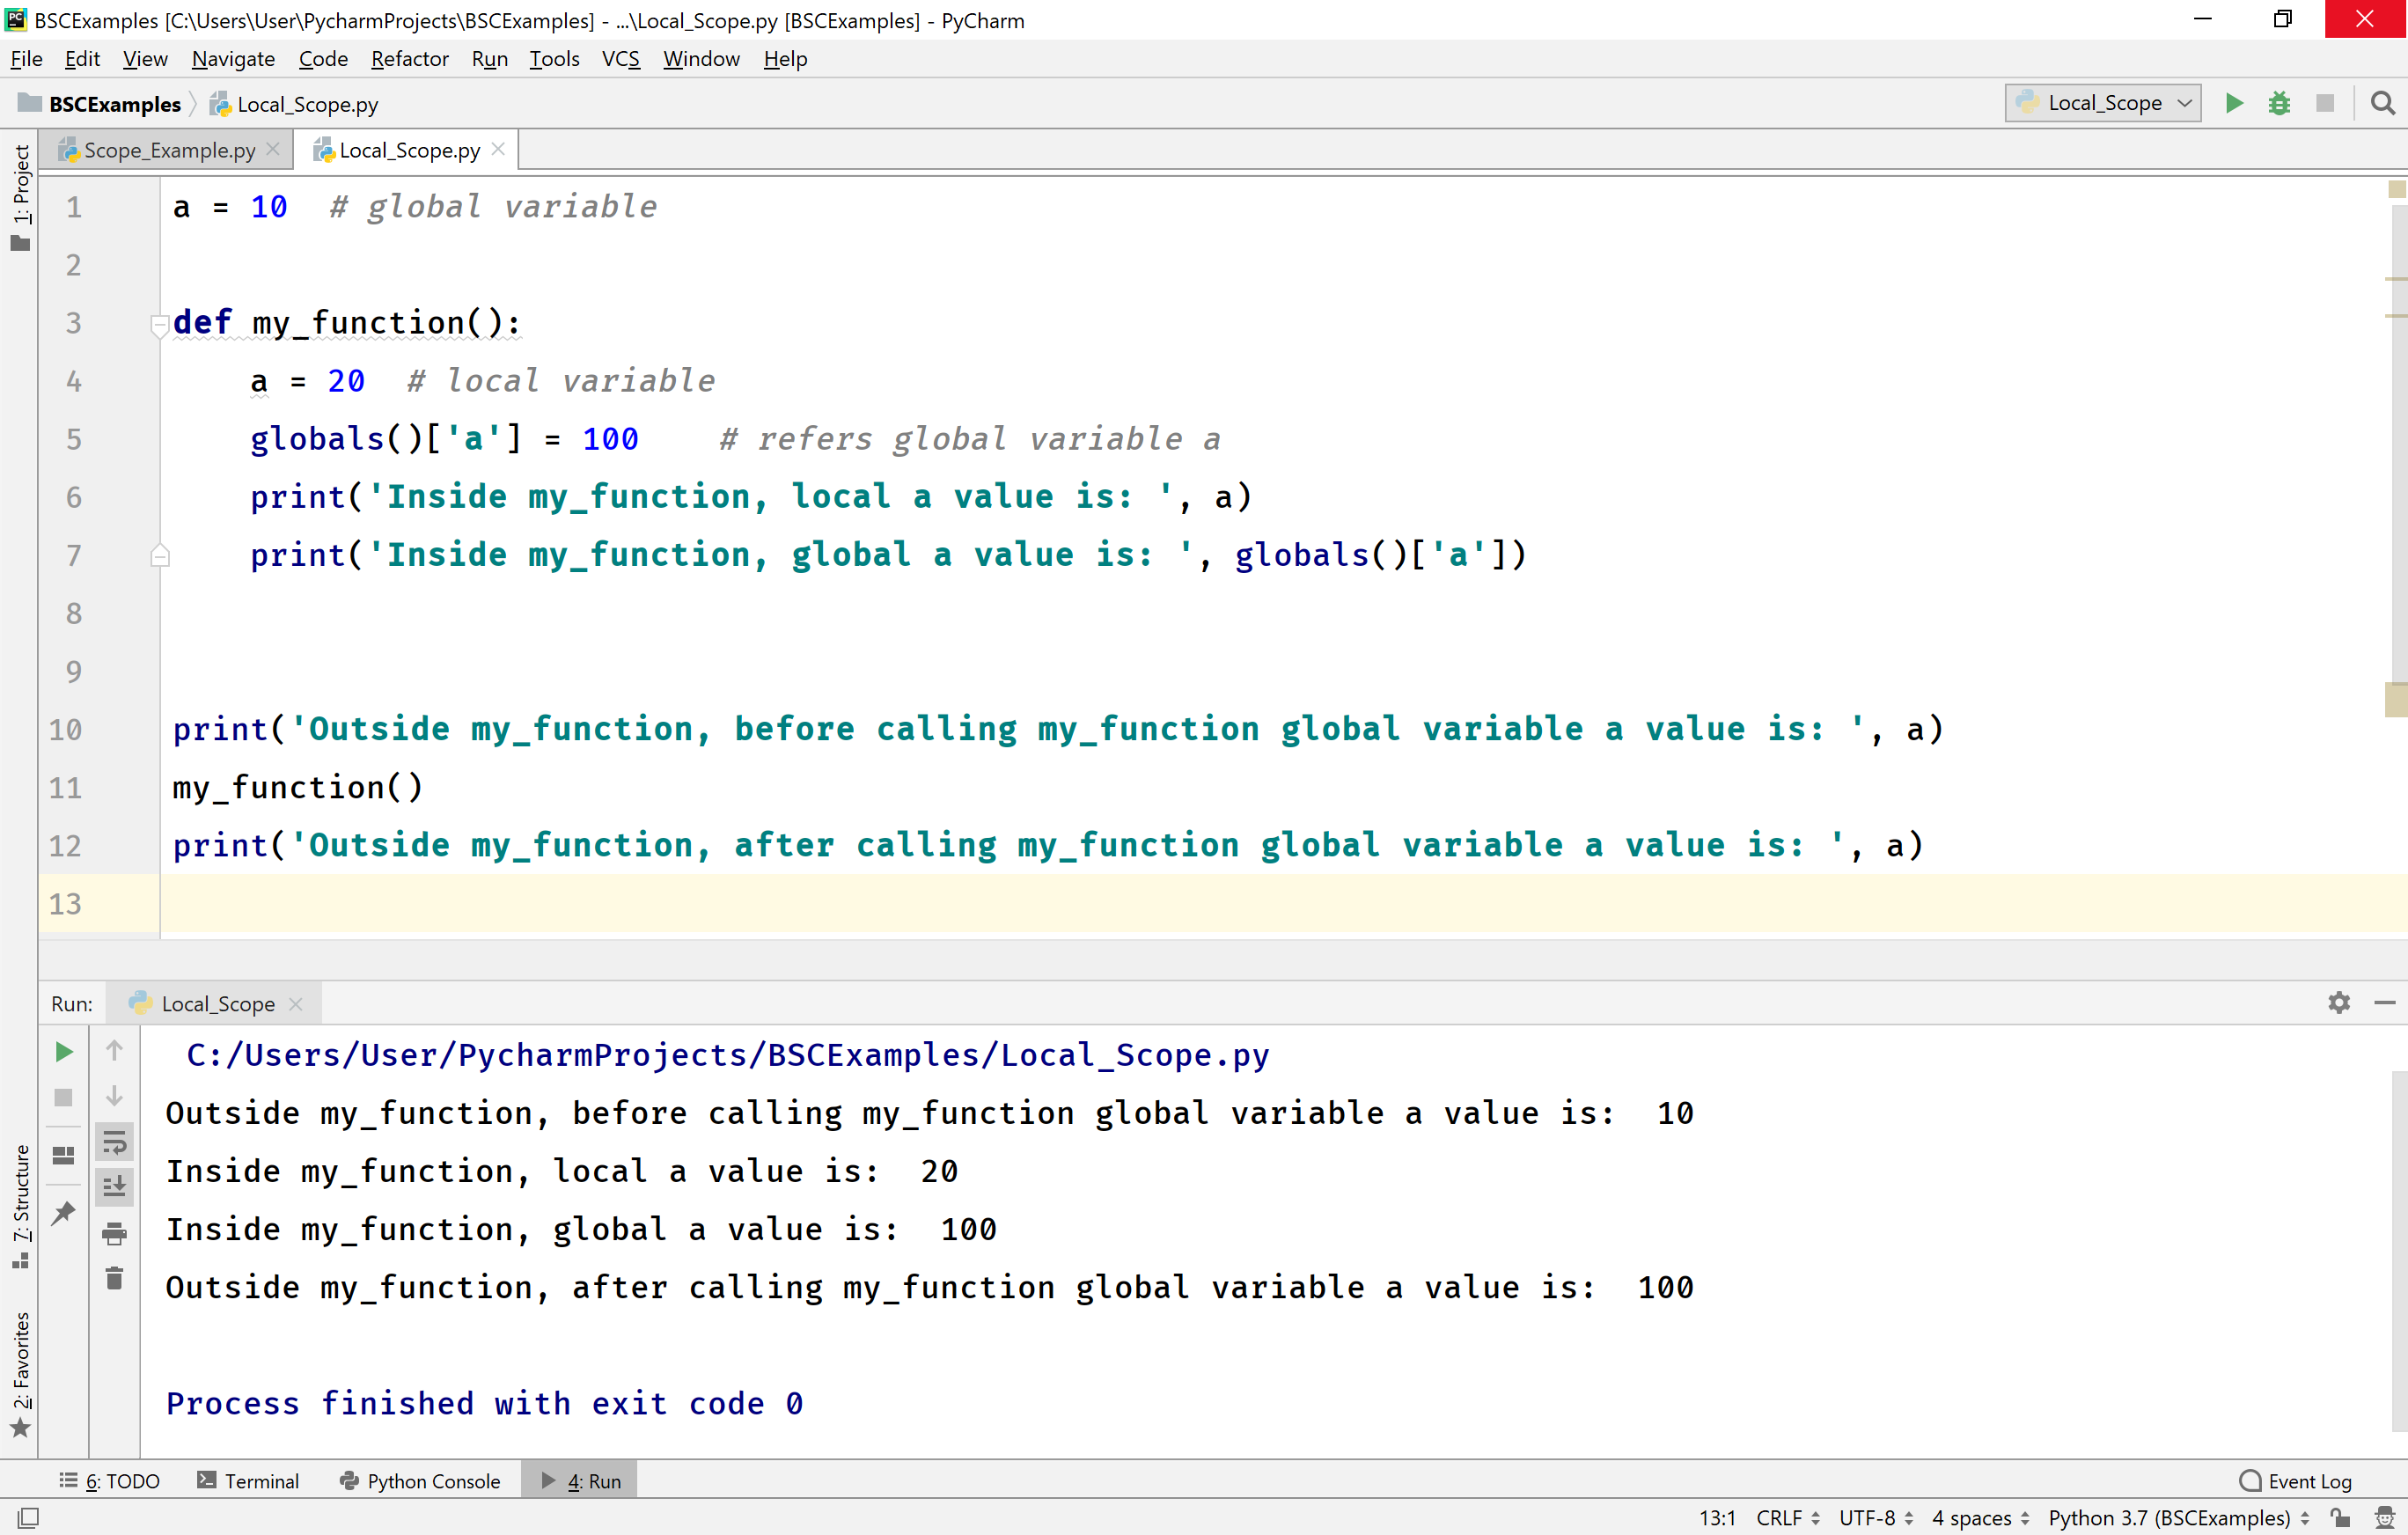Toggle scroll to end of output

click(x=114, y=1187)
